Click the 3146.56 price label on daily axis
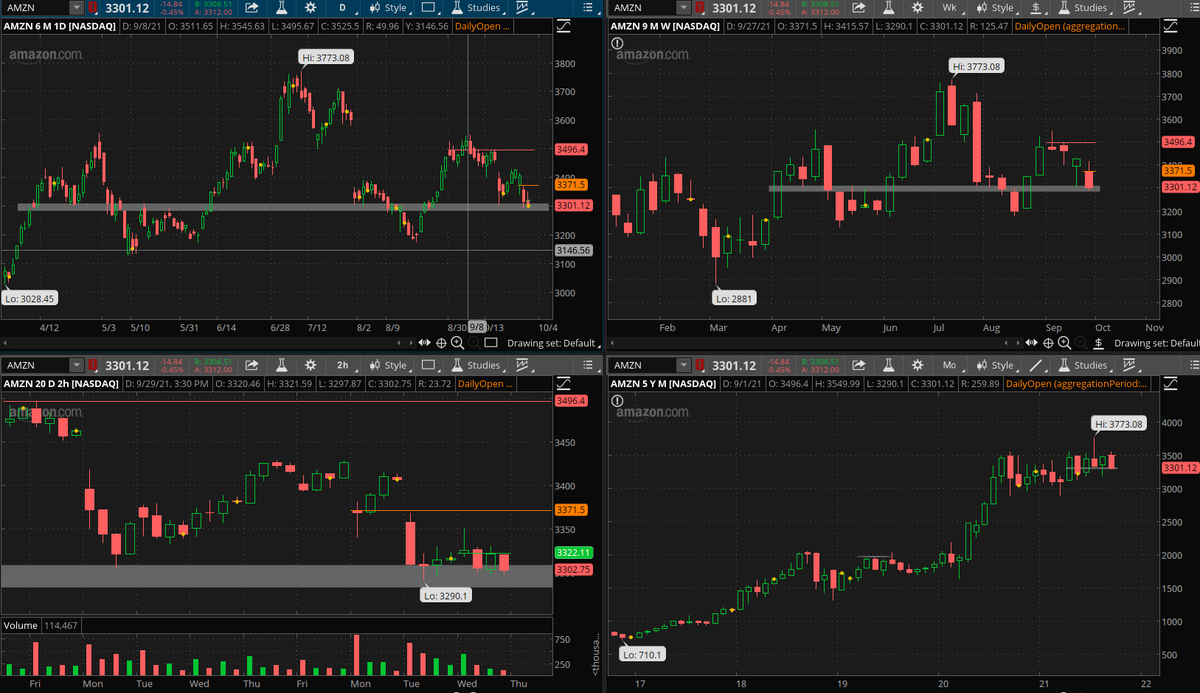Screen dimensions: 1200x693 pos(572,250)
